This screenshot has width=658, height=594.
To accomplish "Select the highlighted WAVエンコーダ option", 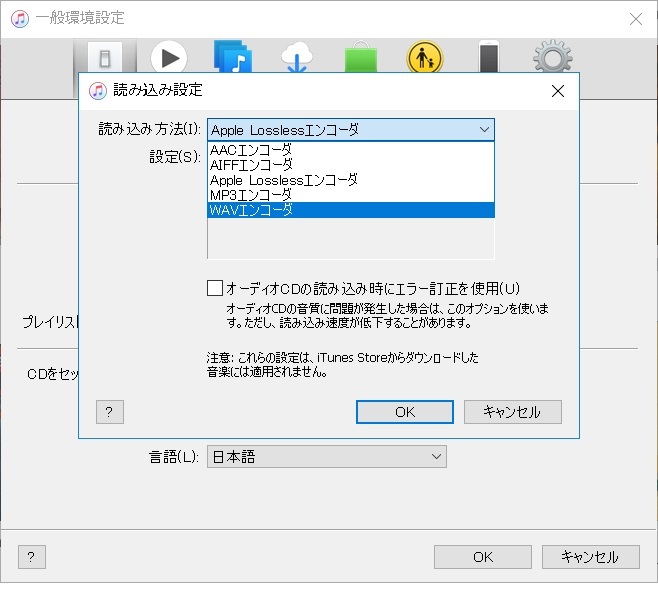I will click(x=351, y=210).
